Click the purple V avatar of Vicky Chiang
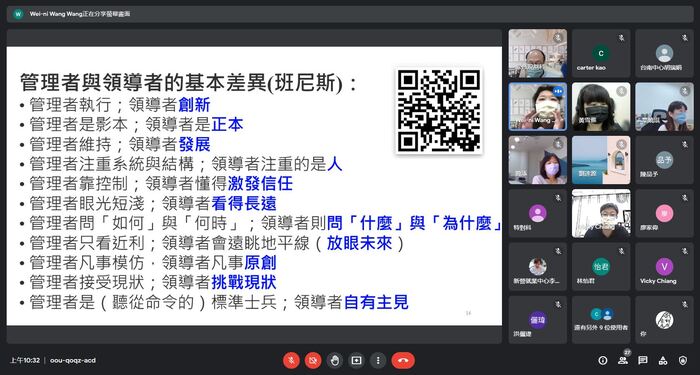 click(x=664, y=267)
